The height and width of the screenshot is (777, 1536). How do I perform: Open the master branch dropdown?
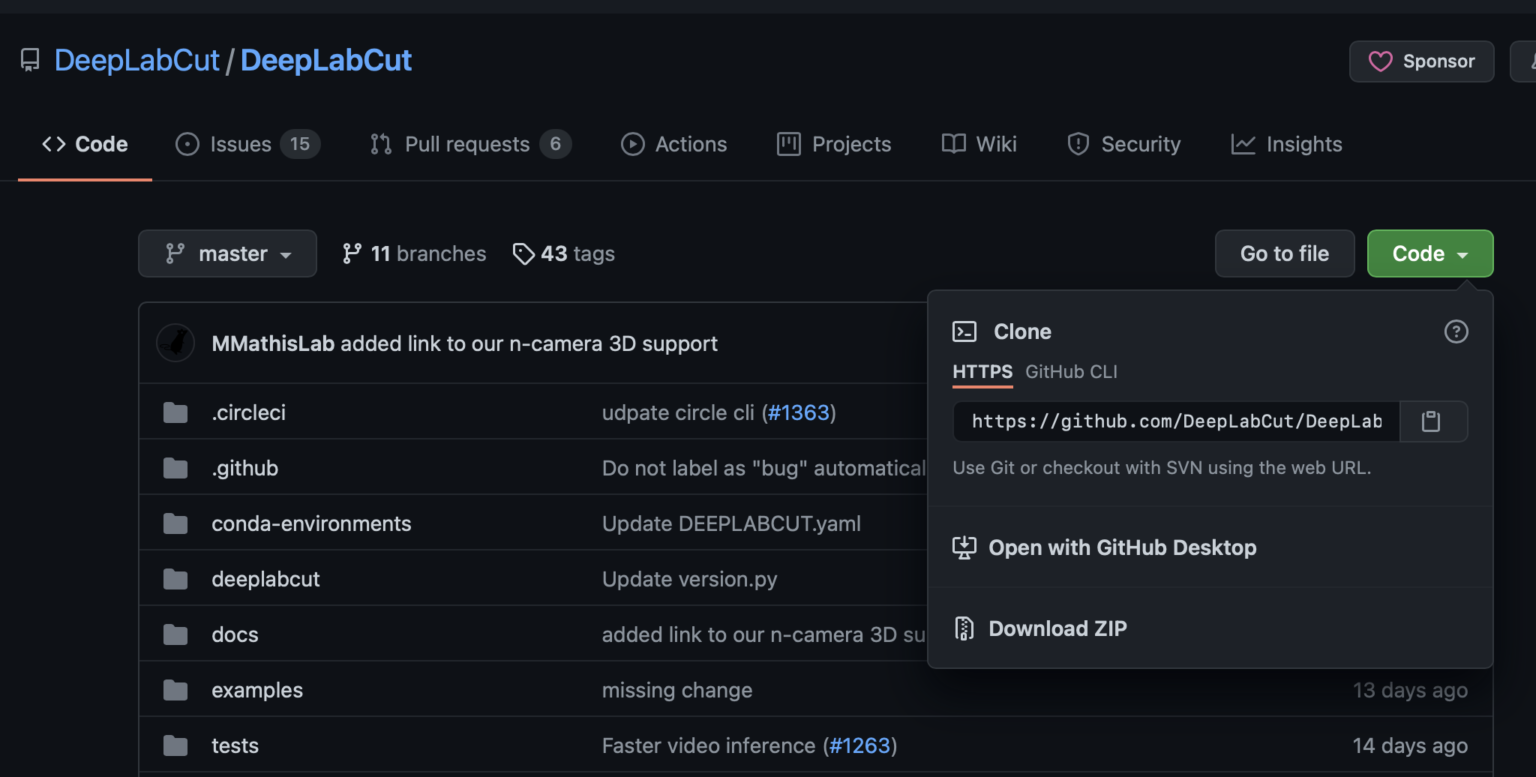point(227,253)
